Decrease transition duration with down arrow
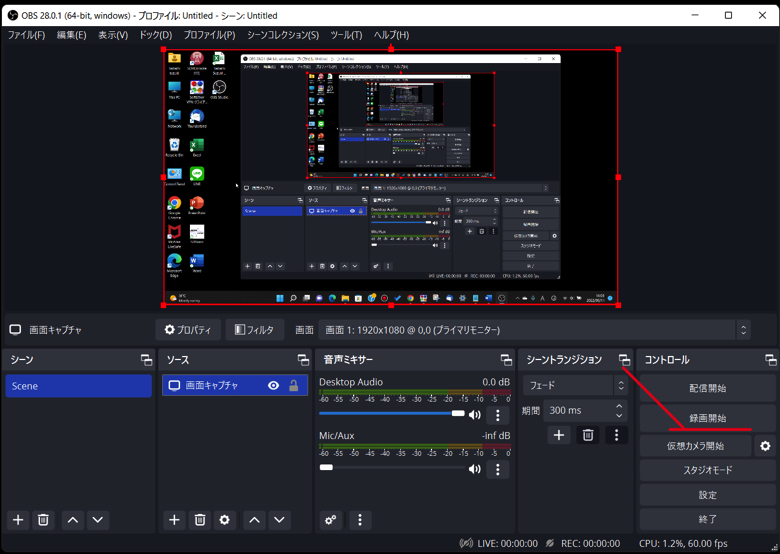Viewport: 780px width, 554px height. (619, 415)
